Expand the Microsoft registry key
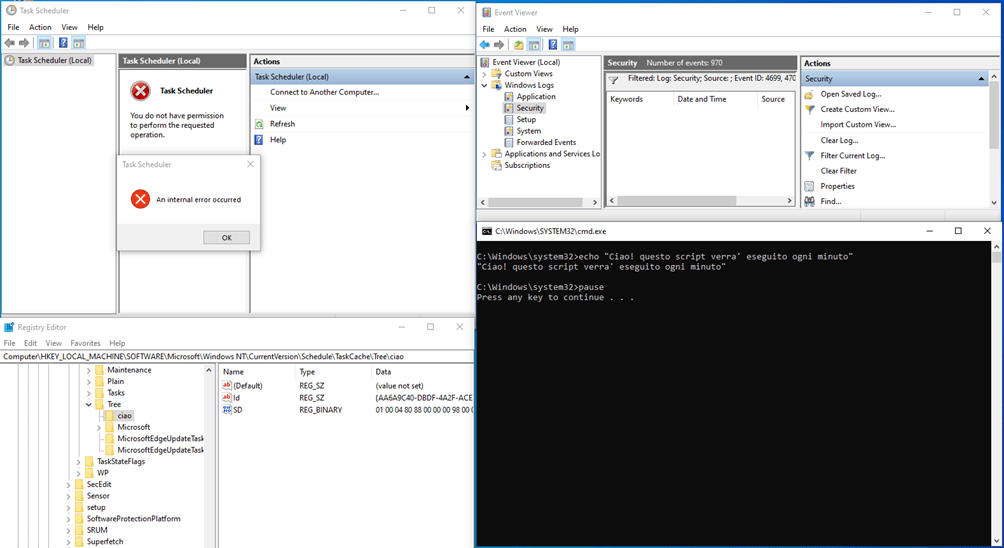 [x=99, y=427]
